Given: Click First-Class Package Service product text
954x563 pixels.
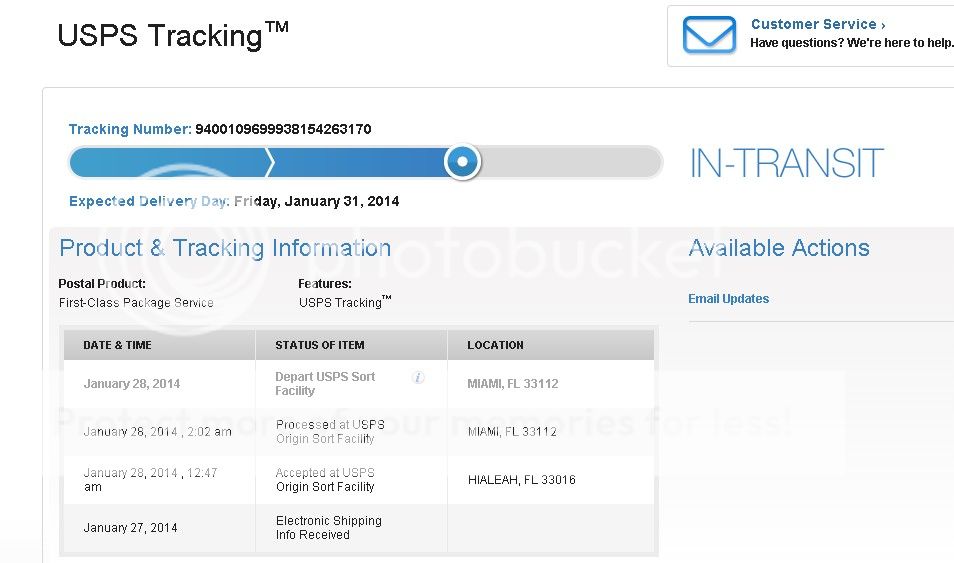Looking at the screenshot, I should coord(136,302).
